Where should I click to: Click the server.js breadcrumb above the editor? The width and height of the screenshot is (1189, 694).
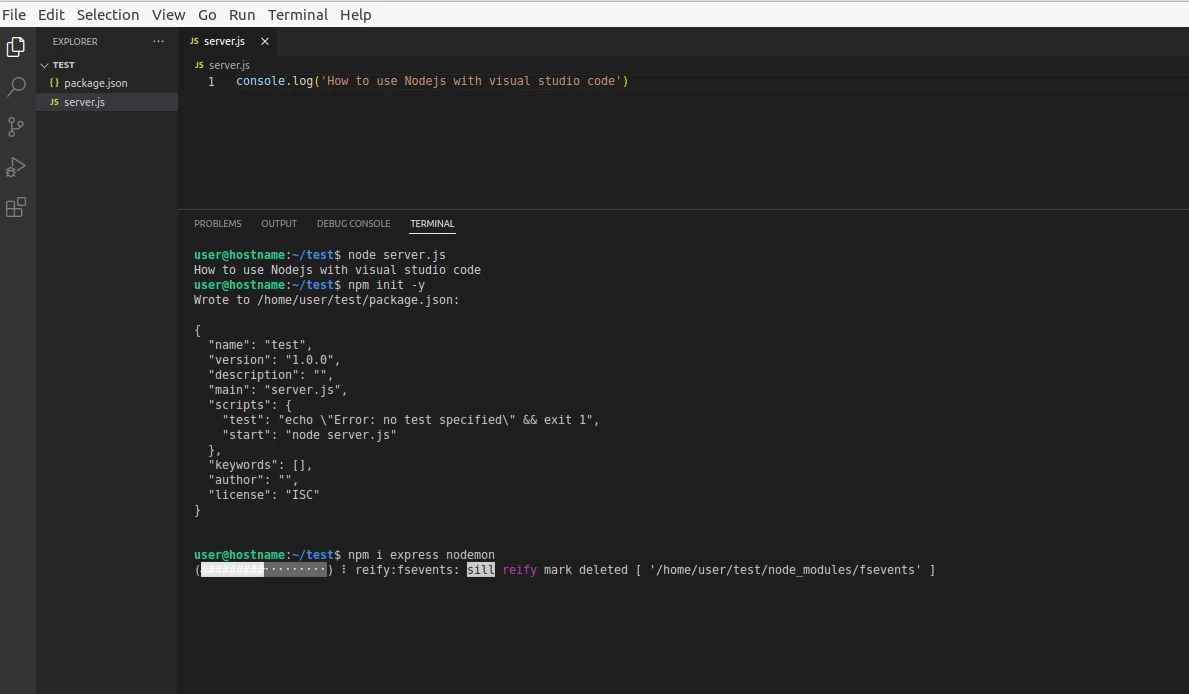pyautogui.click(x=228, y=64)
